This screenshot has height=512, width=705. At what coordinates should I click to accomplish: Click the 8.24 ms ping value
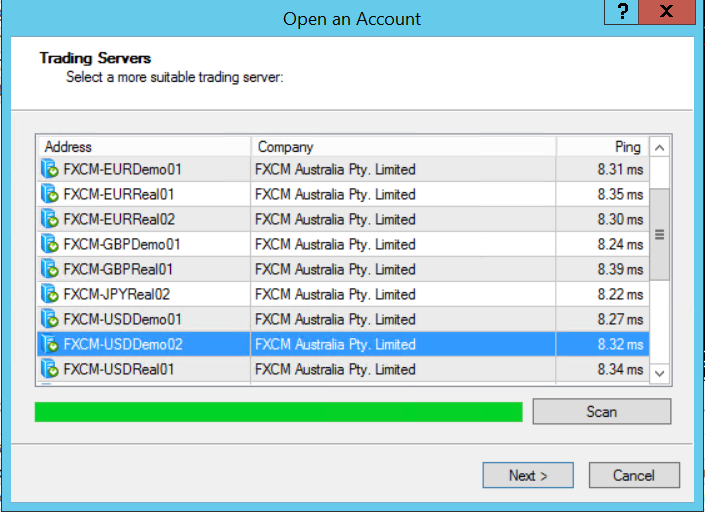(x=620, y=244)
